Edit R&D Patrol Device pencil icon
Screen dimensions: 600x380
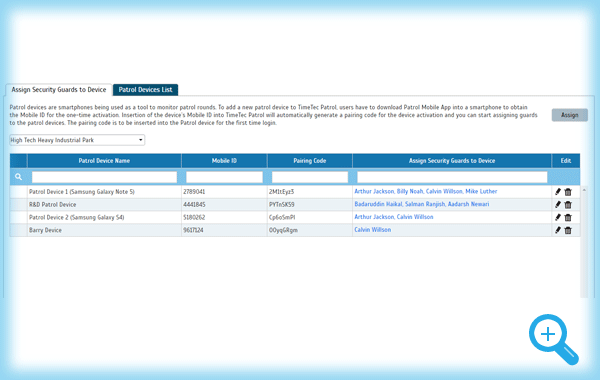[558, 205]
